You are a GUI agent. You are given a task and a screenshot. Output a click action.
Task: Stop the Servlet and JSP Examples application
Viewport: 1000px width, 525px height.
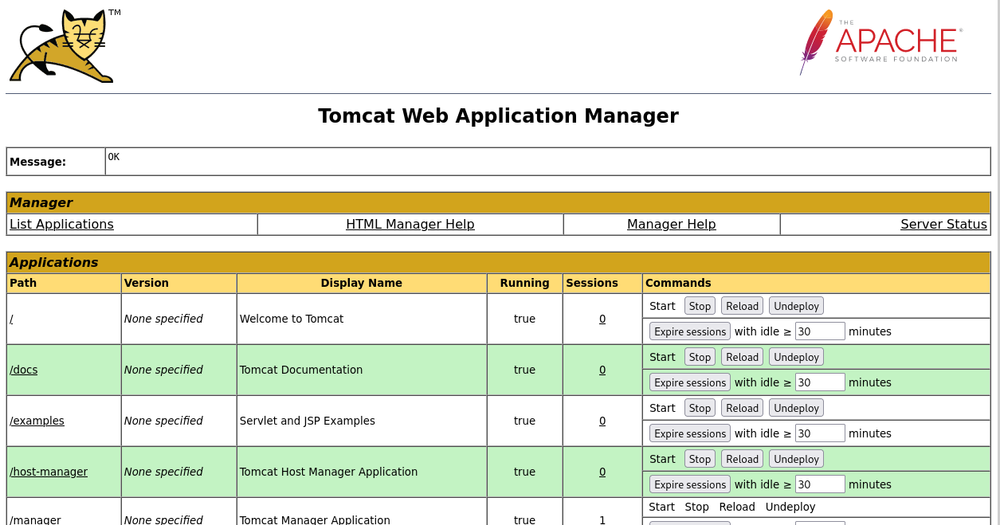[700, 408]
